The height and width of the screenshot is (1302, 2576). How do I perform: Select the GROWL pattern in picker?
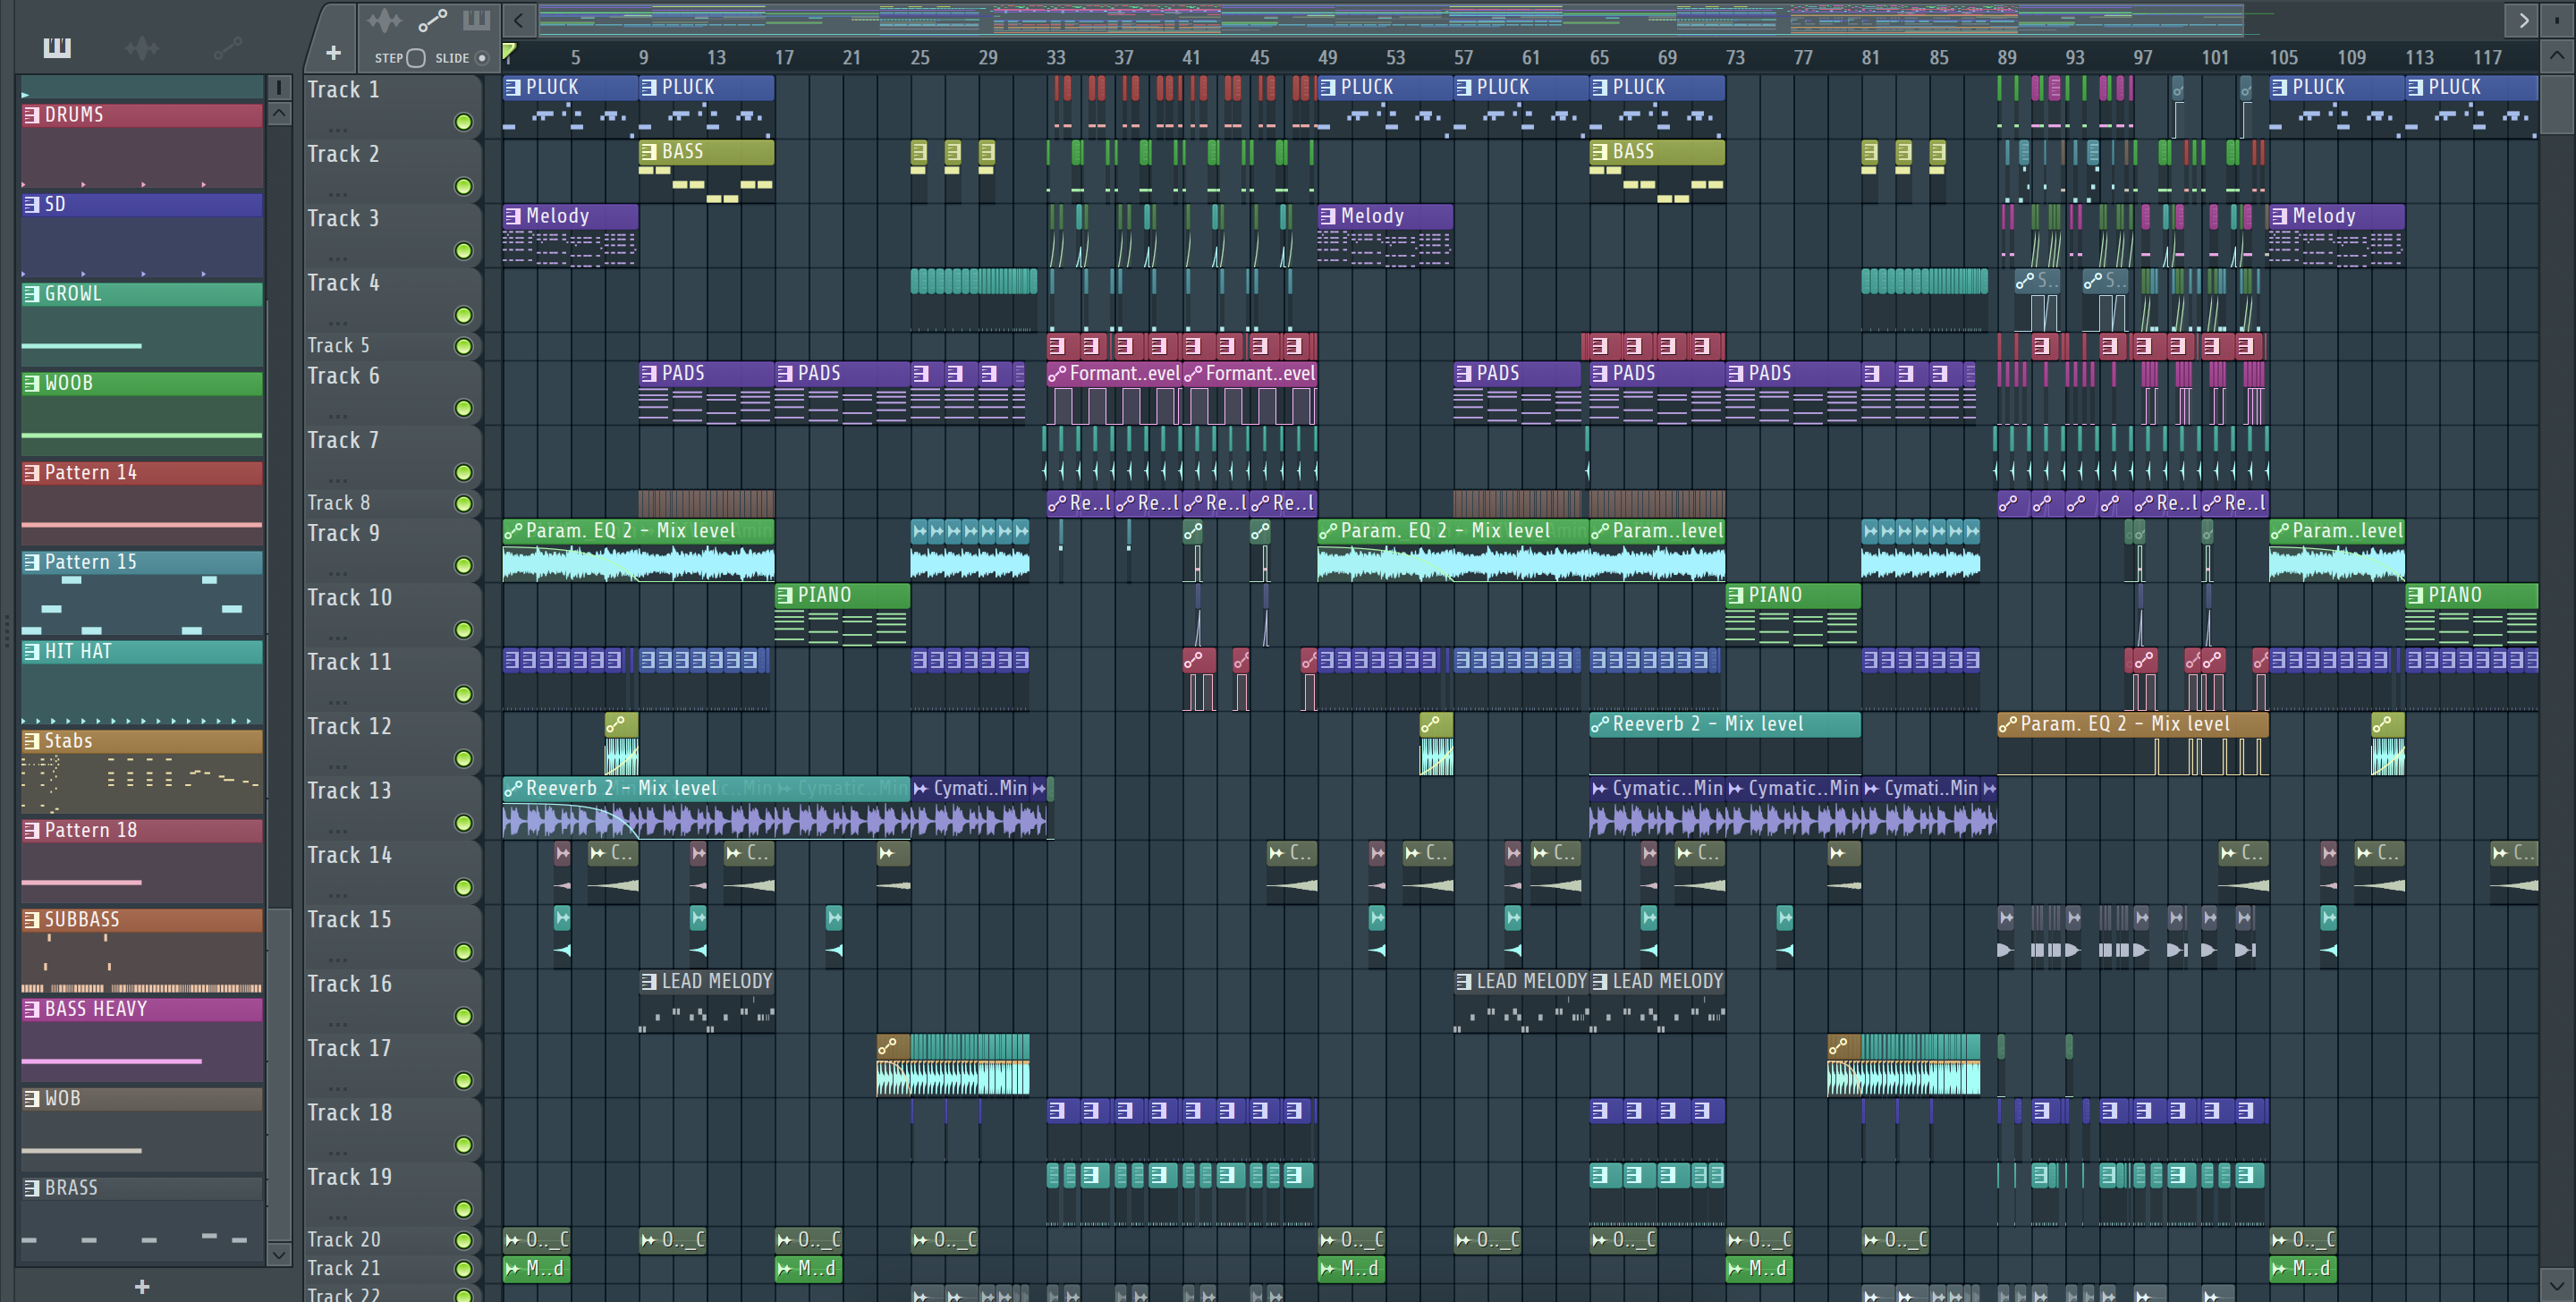142,324
